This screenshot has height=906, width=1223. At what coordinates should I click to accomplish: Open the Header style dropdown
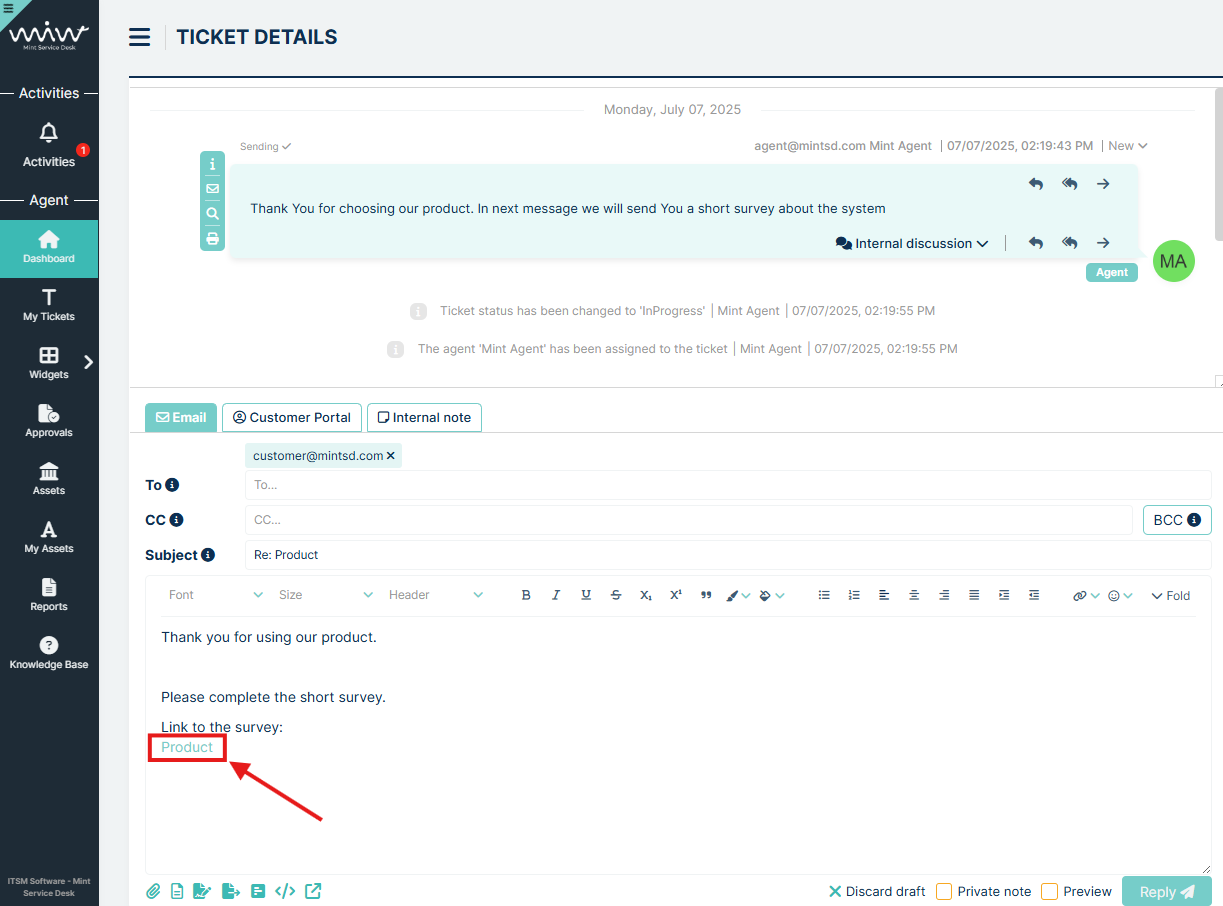click(x=435, y=595)
